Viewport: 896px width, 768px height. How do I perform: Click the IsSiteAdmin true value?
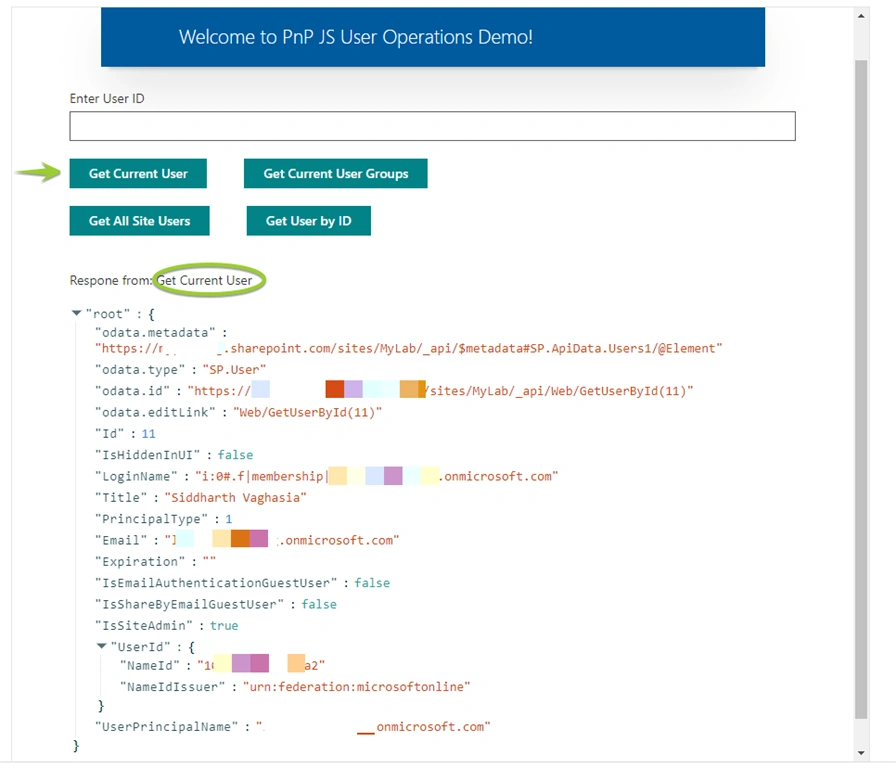[224, 626]
